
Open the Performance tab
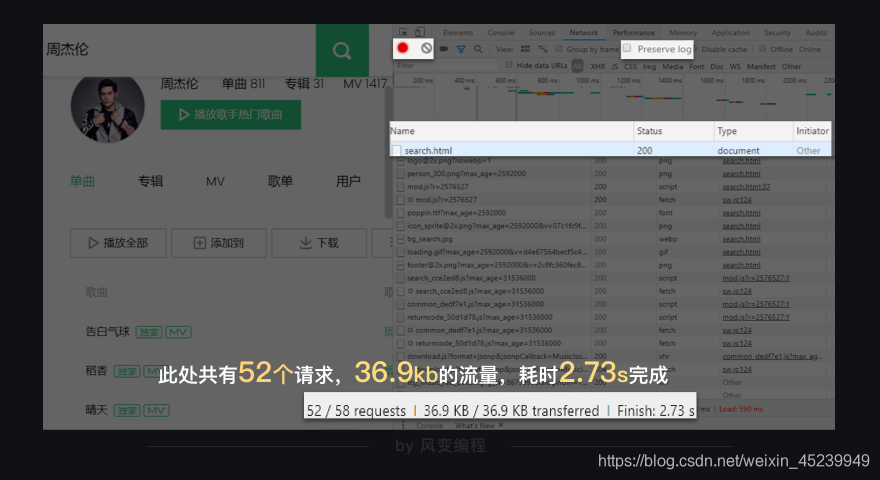coord(634,33)
